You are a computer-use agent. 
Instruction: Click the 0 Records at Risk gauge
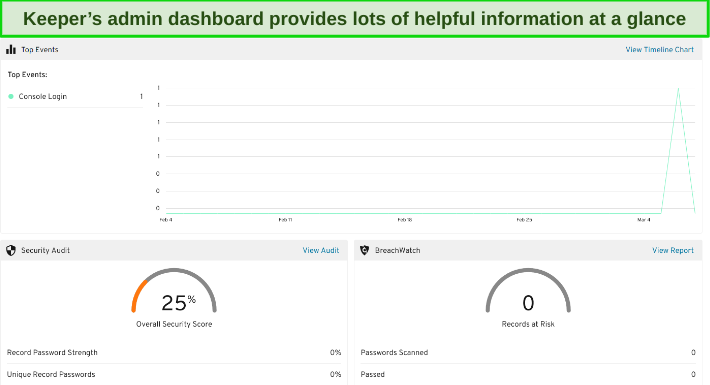coord(528,291)
